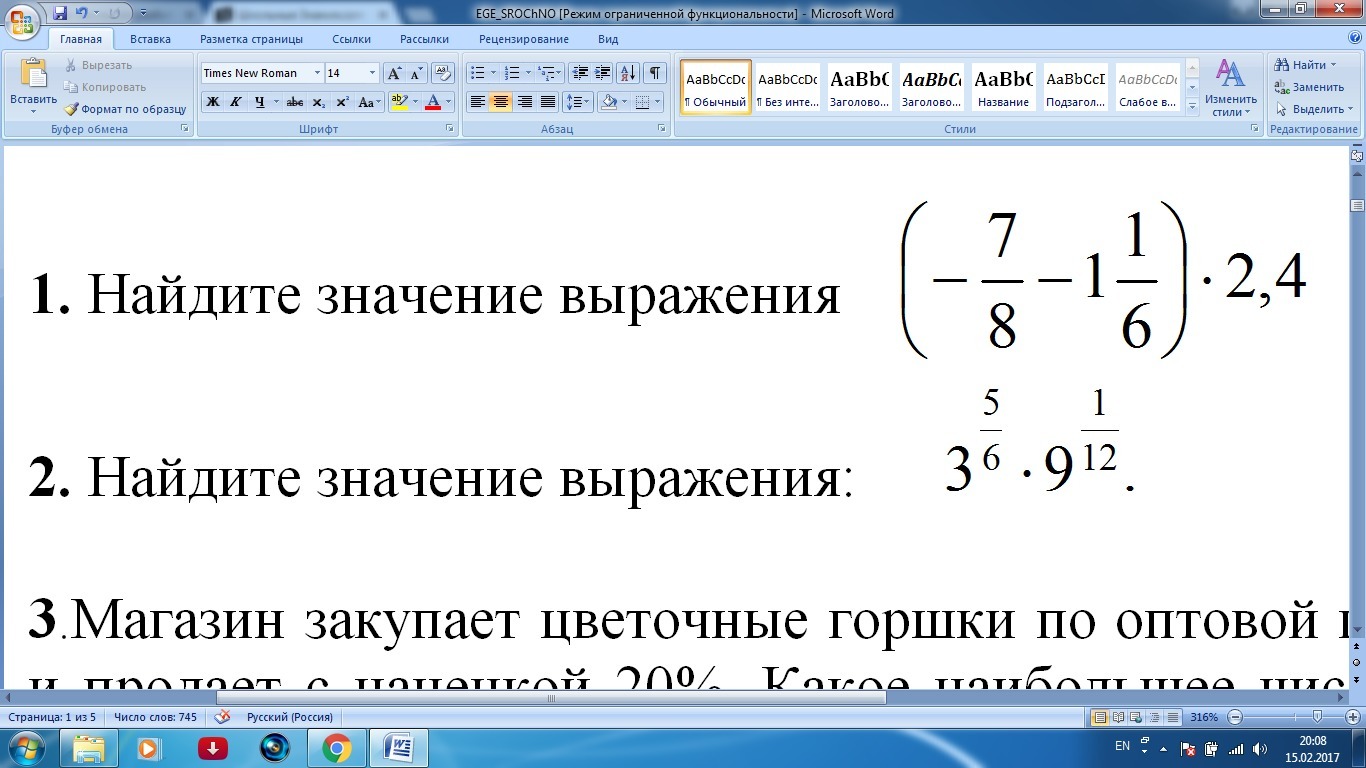Open the line spacing dropdown
Screen dimensions: 1366x768
(577, 102)
